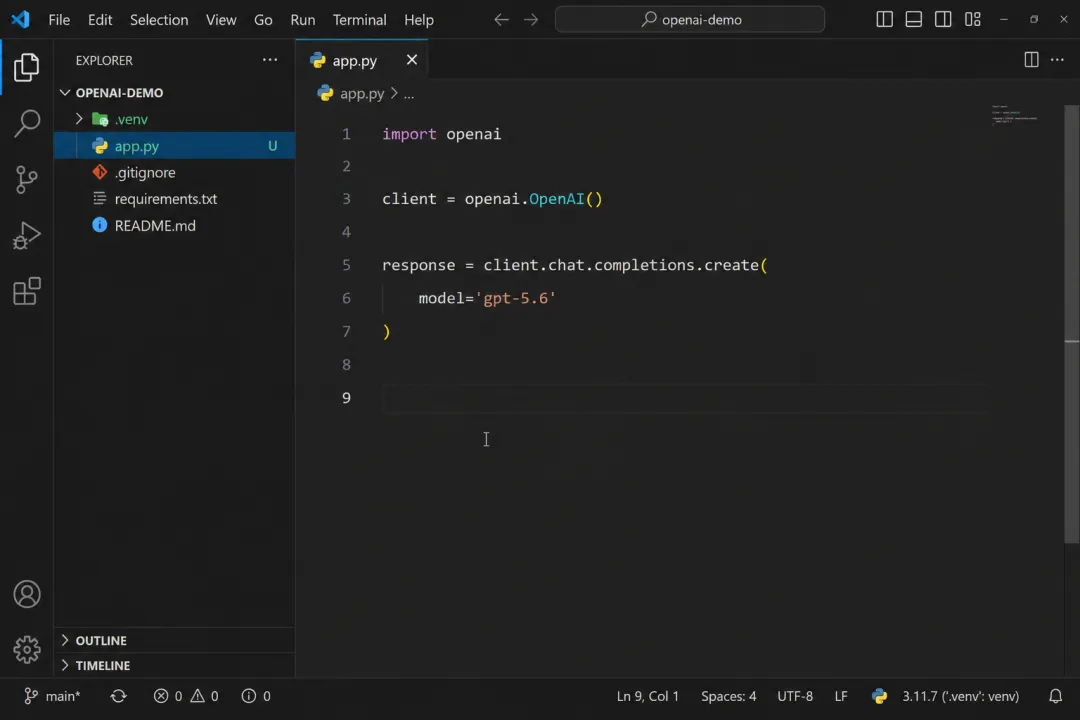Open the Run and Debug view

pyautogui.click(x=26, y=236)
